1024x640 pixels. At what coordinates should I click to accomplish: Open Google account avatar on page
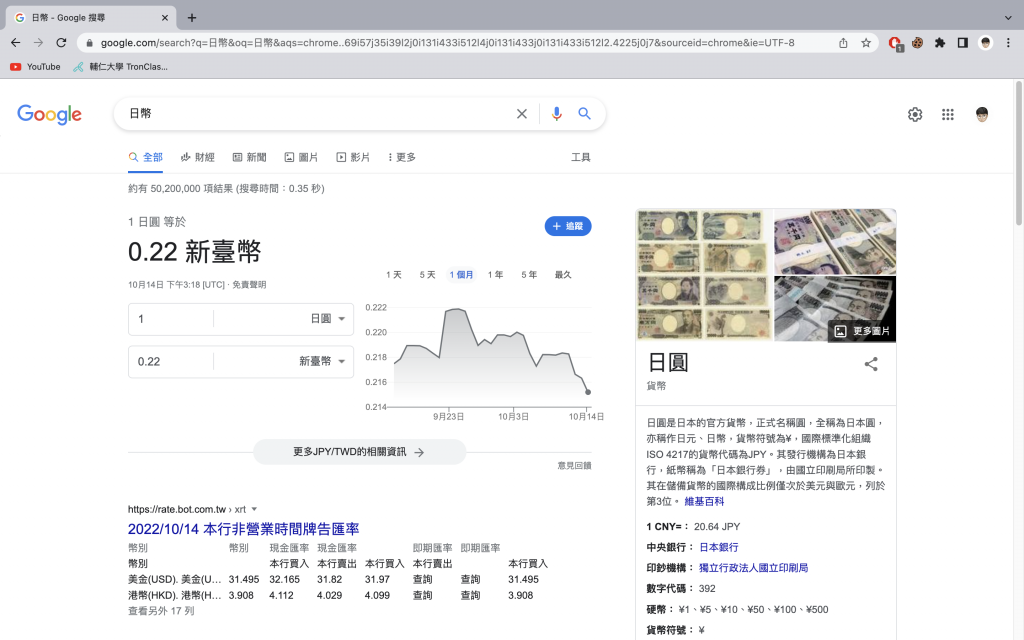coord(982,114)
